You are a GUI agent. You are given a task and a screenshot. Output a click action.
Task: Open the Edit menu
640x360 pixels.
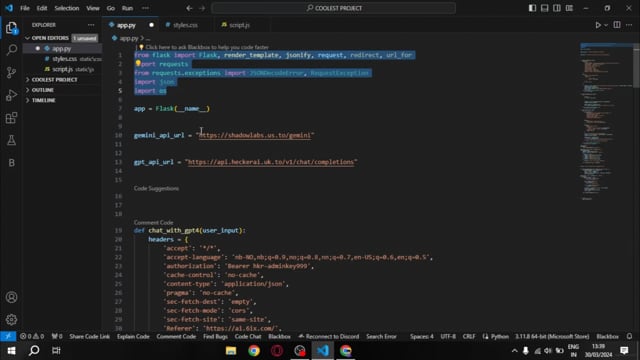42,8
